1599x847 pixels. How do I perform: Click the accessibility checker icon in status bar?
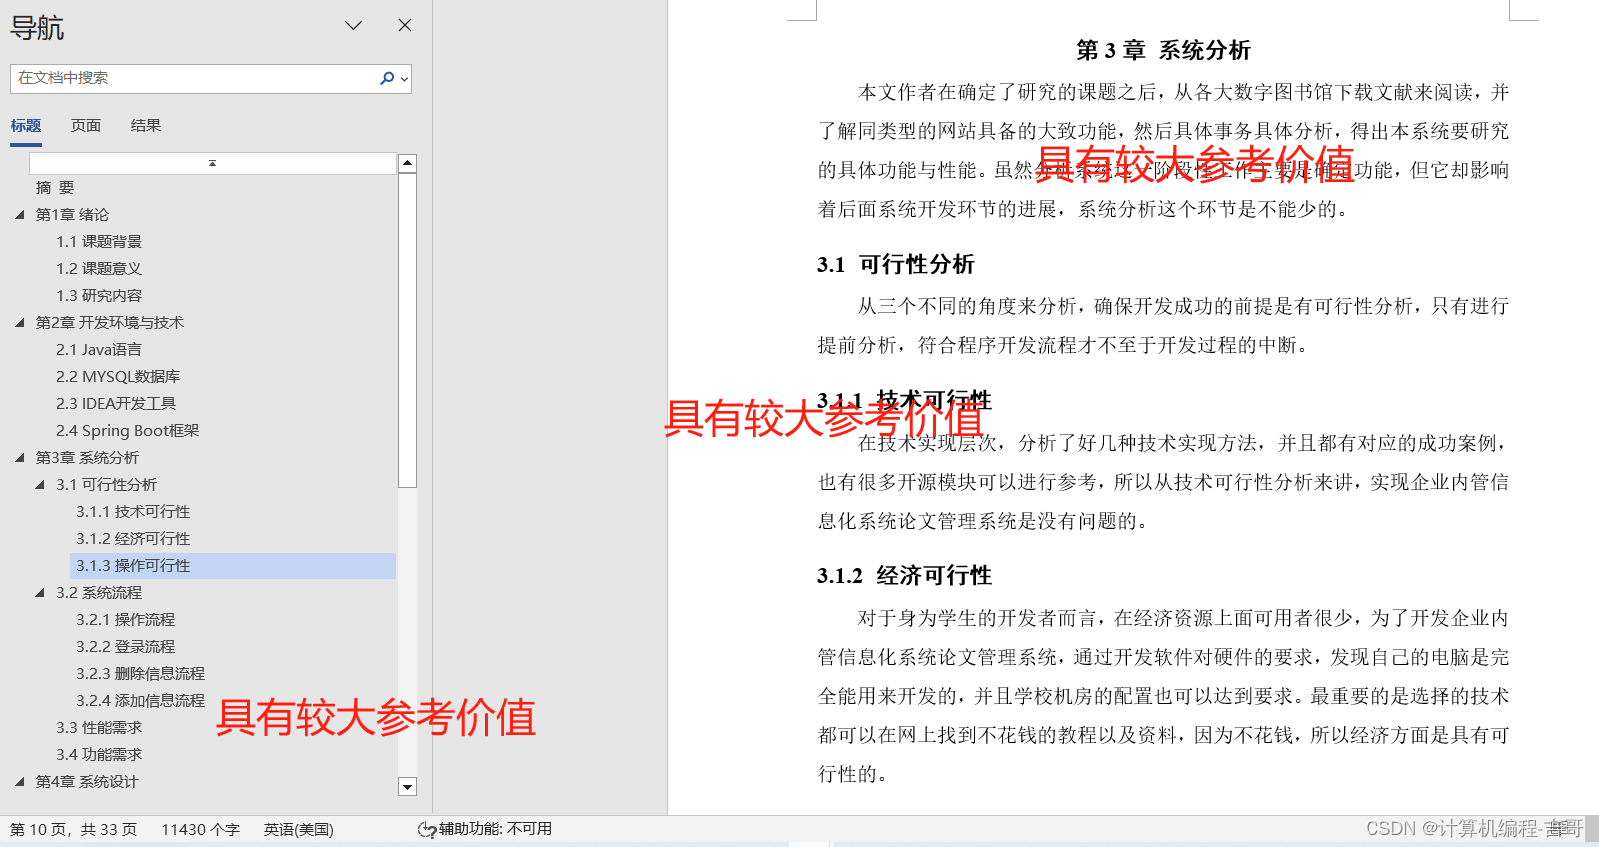(427, 830)
